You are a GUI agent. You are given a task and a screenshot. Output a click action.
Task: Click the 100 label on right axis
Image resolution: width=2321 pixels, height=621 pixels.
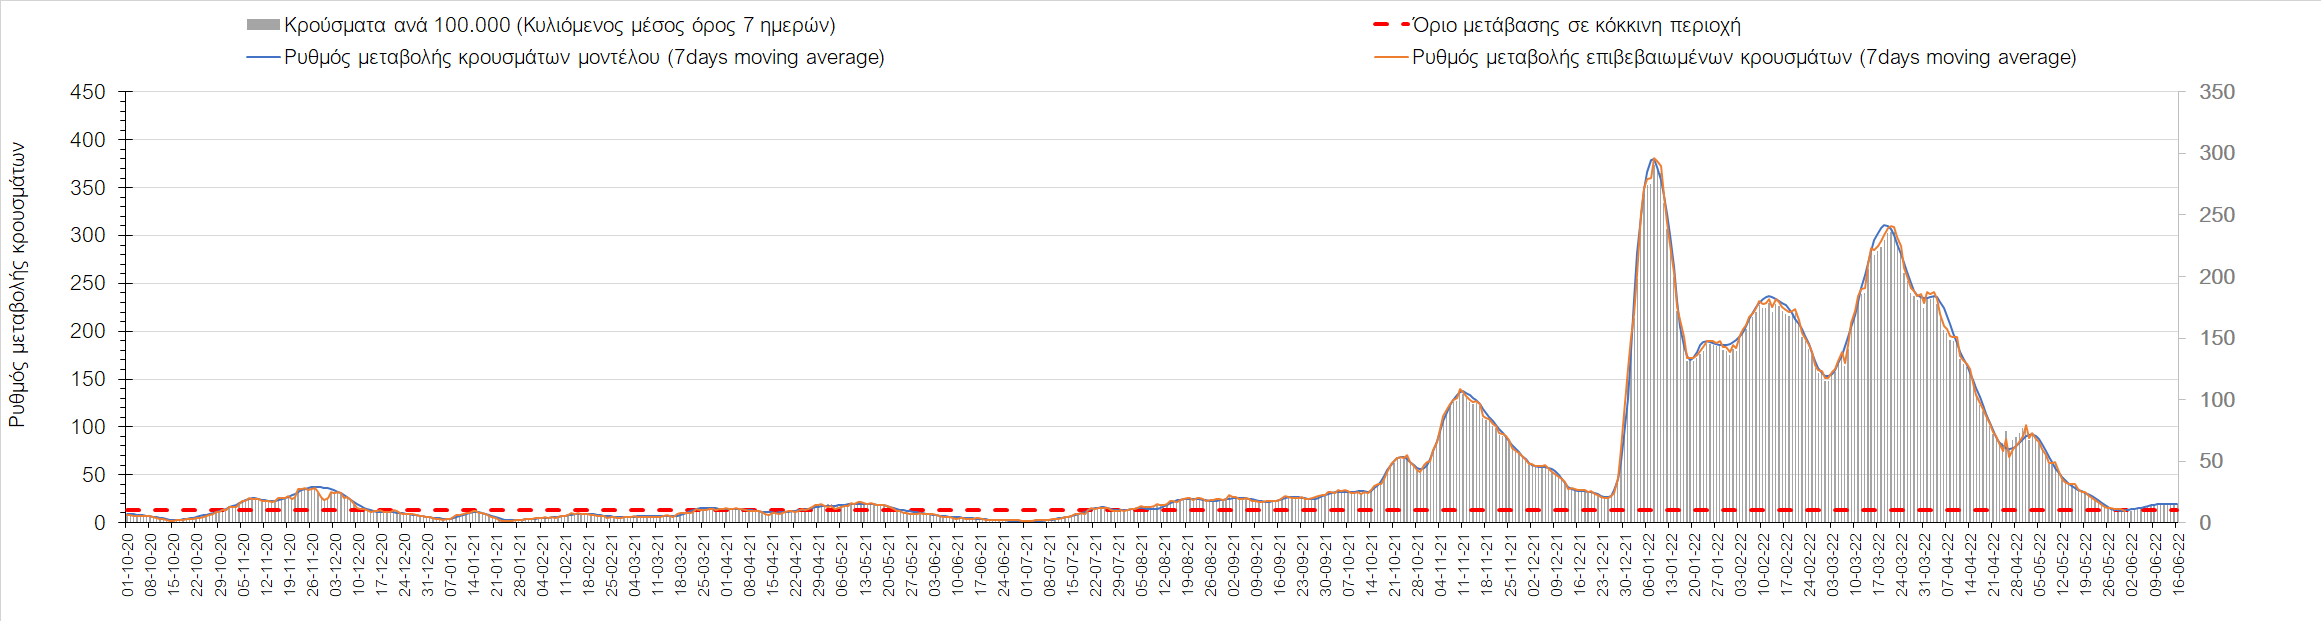[x=2216, y=400]
